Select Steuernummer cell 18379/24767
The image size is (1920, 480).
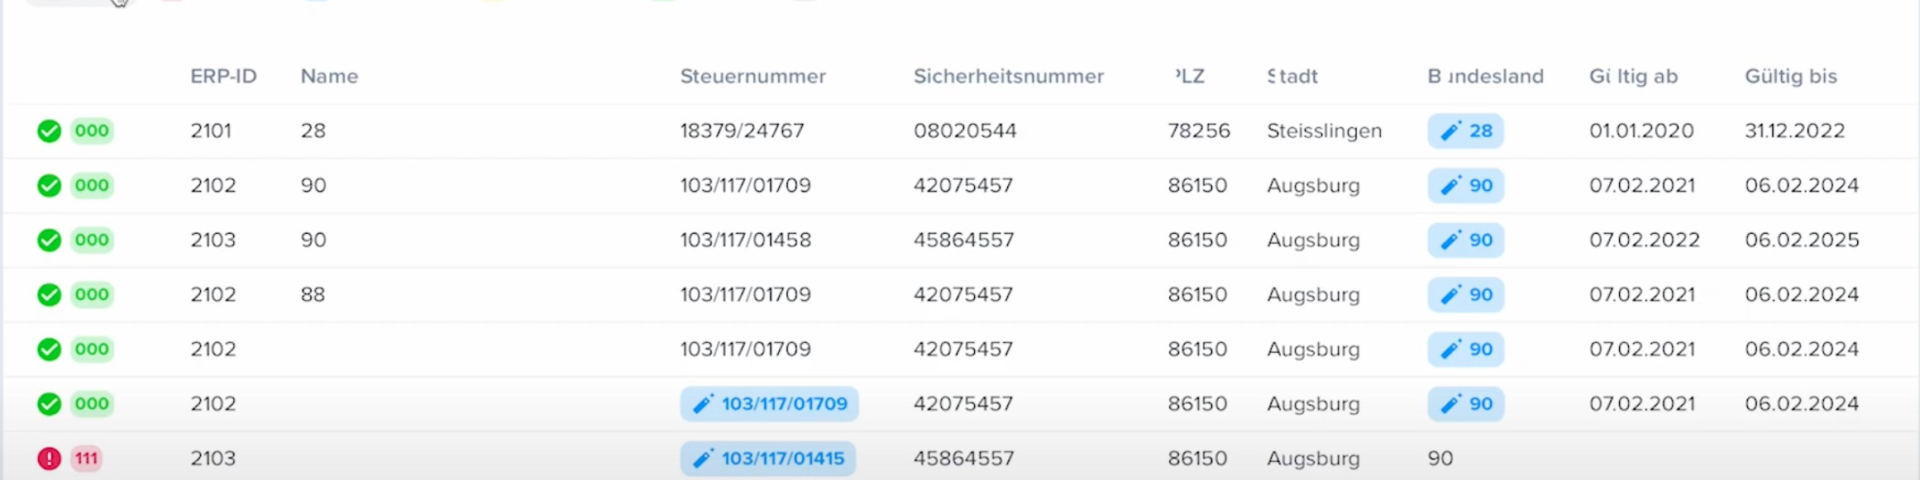pyautogui.click(x=742, y=131)
